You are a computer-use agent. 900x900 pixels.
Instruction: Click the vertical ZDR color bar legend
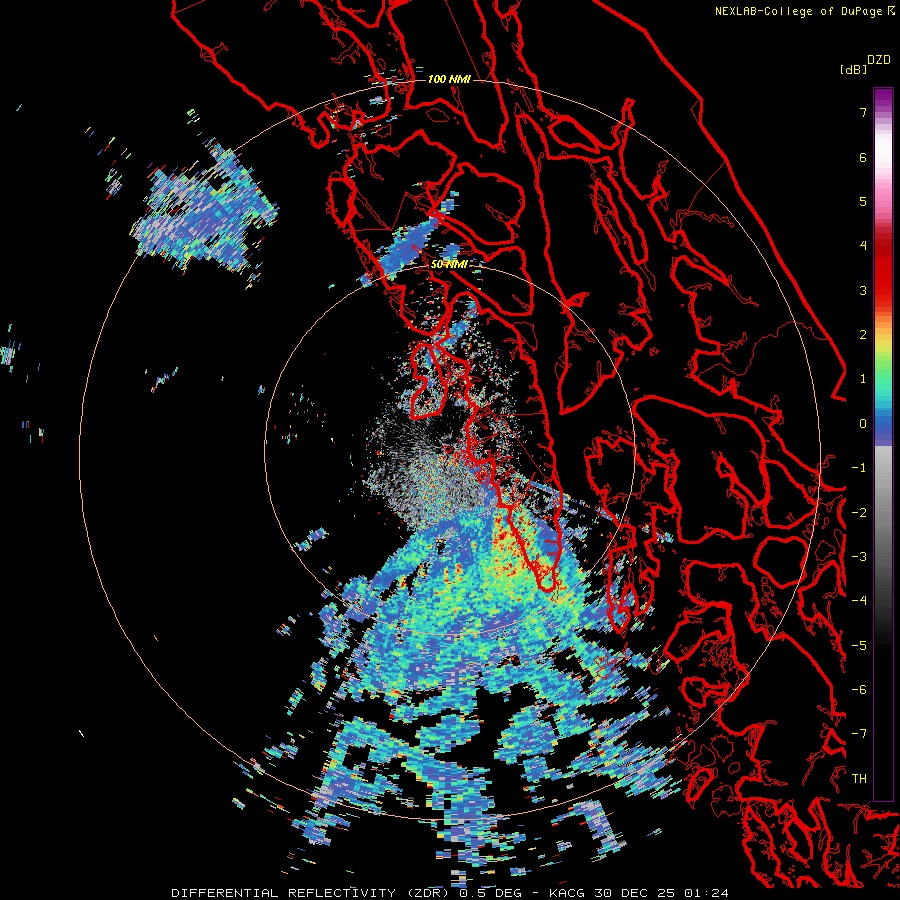coord(883,444)
